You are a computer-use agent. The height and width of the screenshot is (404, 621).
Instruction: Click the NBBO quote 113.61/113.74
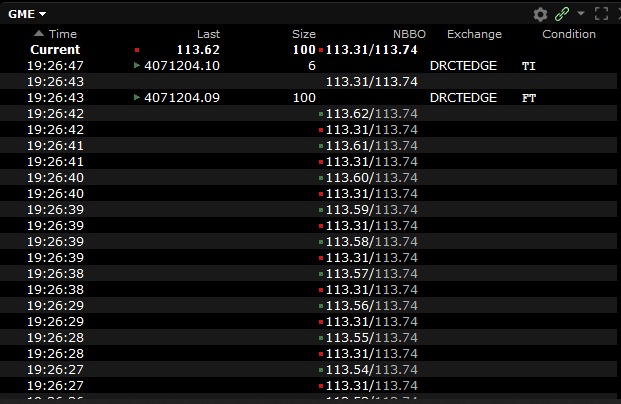(371, 146)
